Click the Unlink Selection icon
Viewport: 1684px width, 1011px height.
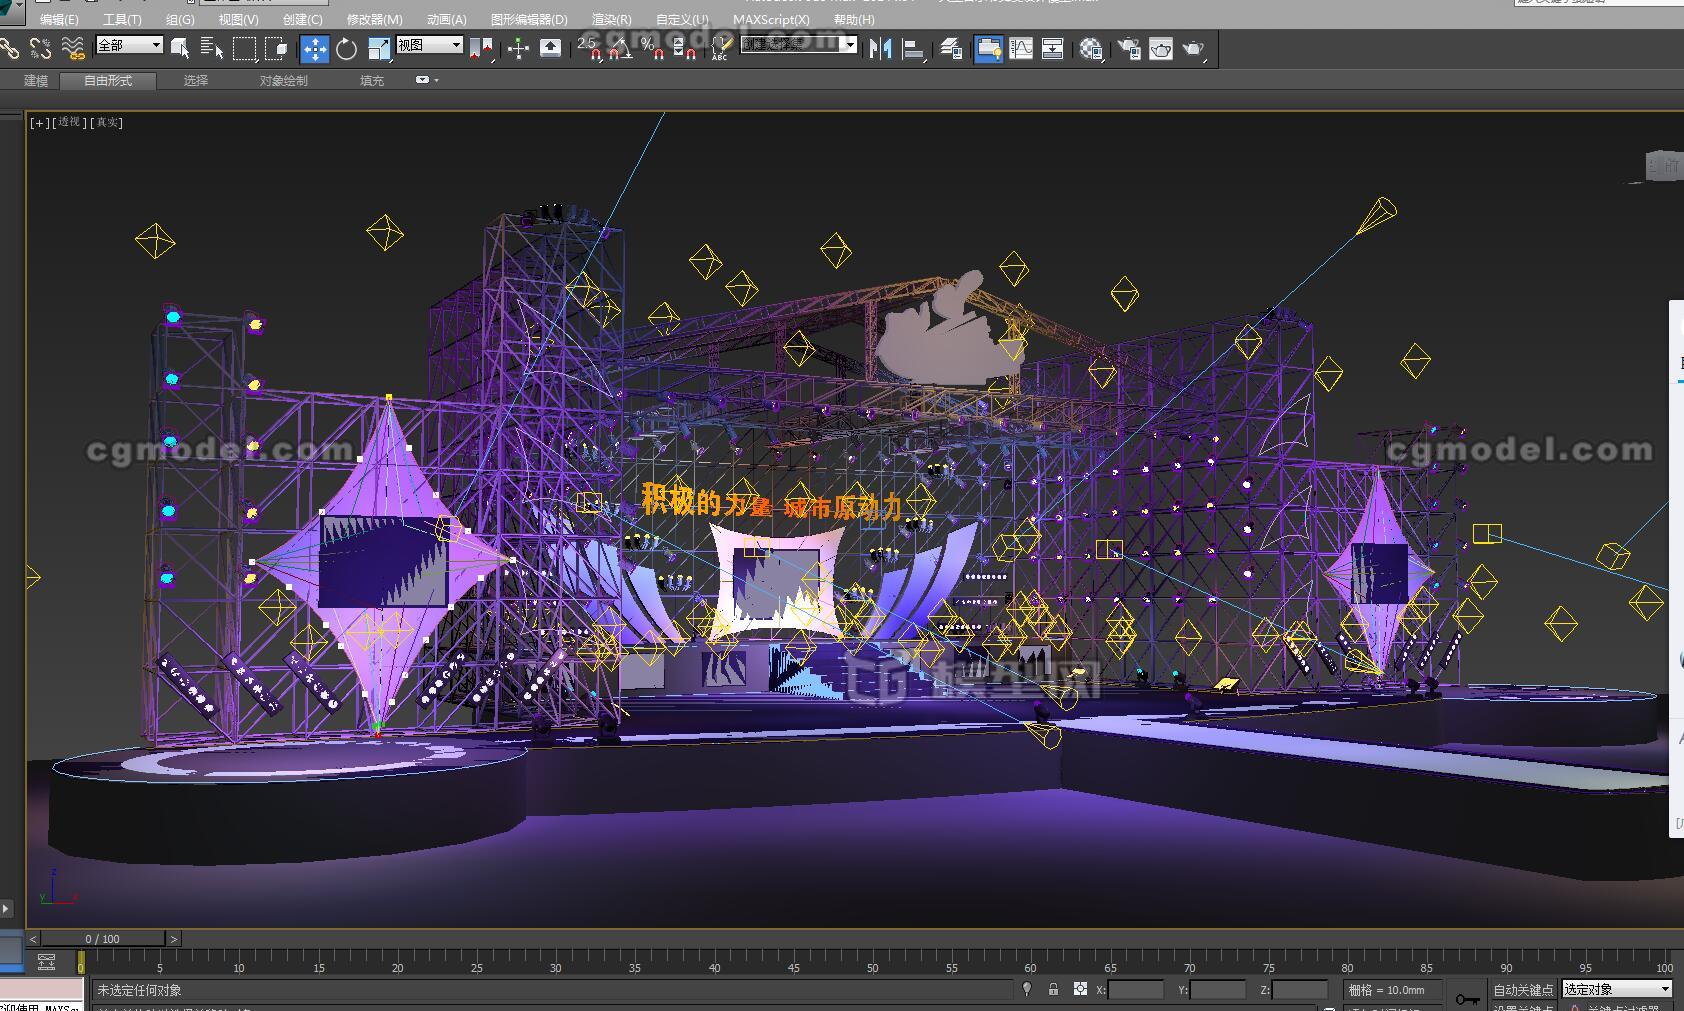coord(41,48)
